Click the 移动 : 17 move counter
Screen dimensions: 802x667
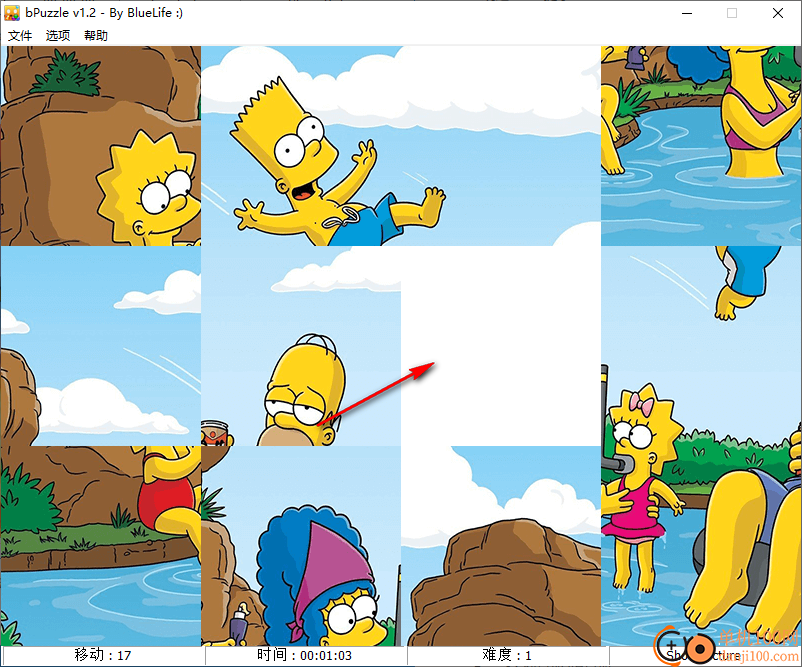point(103,655)
